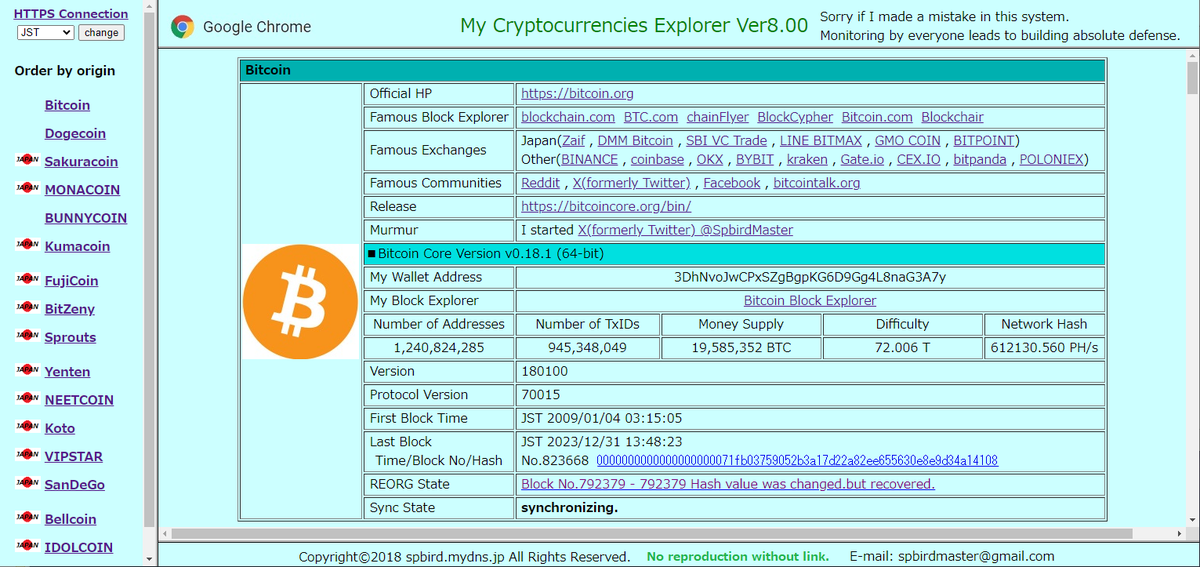The height and width of the screenshot is (567, 1200).
Task: Open the BlockCypher explorer link
Action: [x=795, y=118]
